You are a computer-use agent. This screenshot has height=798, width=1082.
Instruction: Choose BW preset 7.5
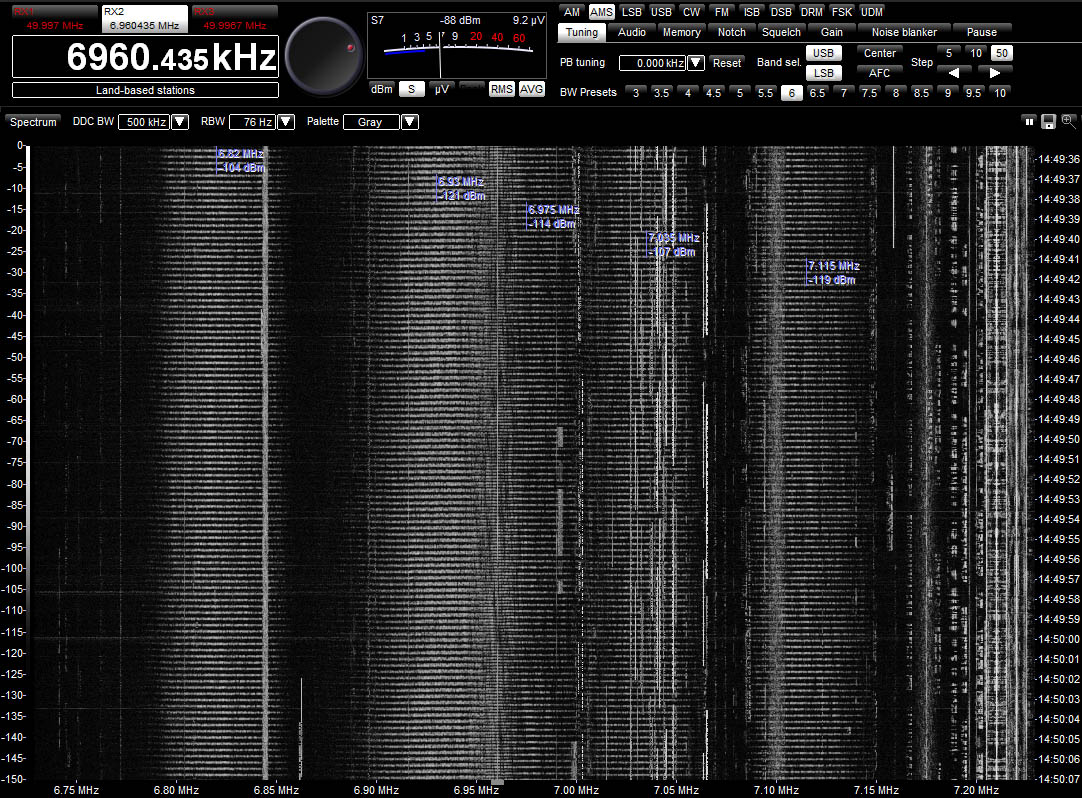point(869,93)
